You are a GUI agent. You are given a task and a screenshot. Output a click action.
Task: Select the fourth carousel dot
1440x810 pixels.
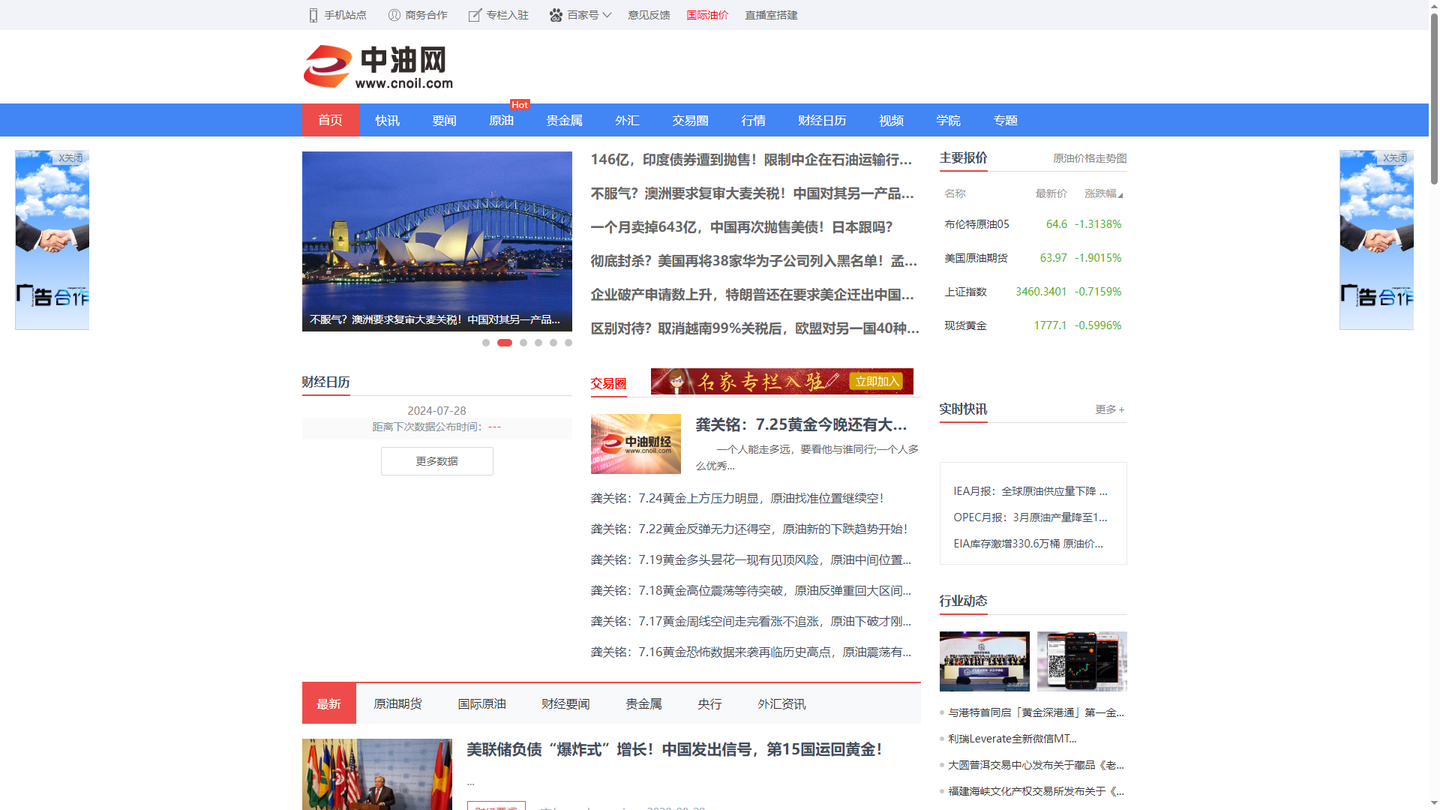click(x=538, y=343)
